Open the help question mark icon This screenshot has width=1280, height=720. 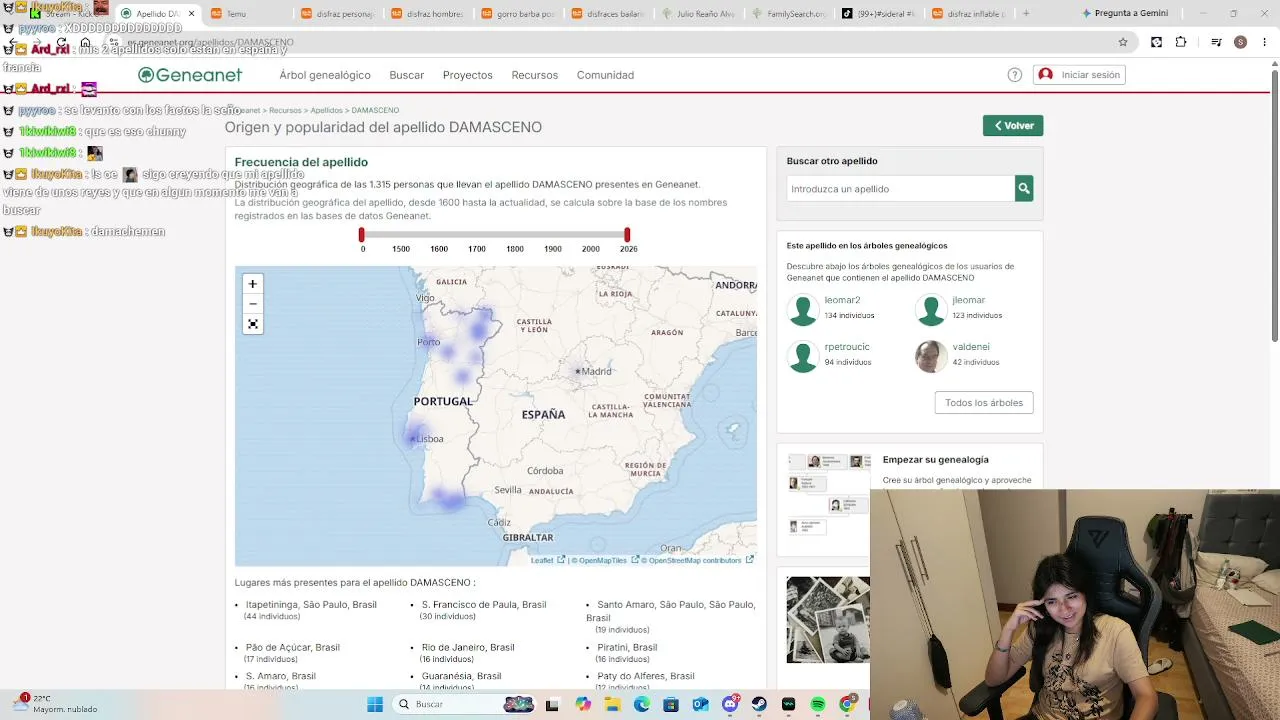click(1015, 75)
